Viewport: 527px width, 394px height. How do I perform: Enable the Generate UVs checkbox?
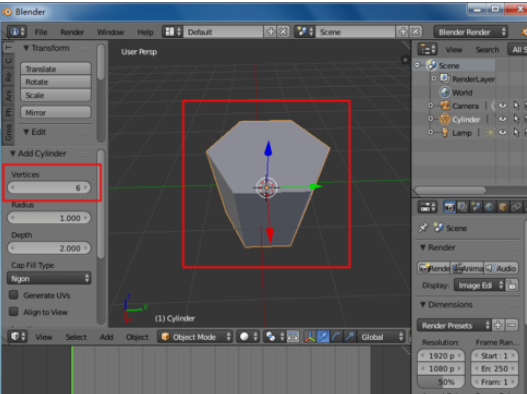[x=14, y=295]
